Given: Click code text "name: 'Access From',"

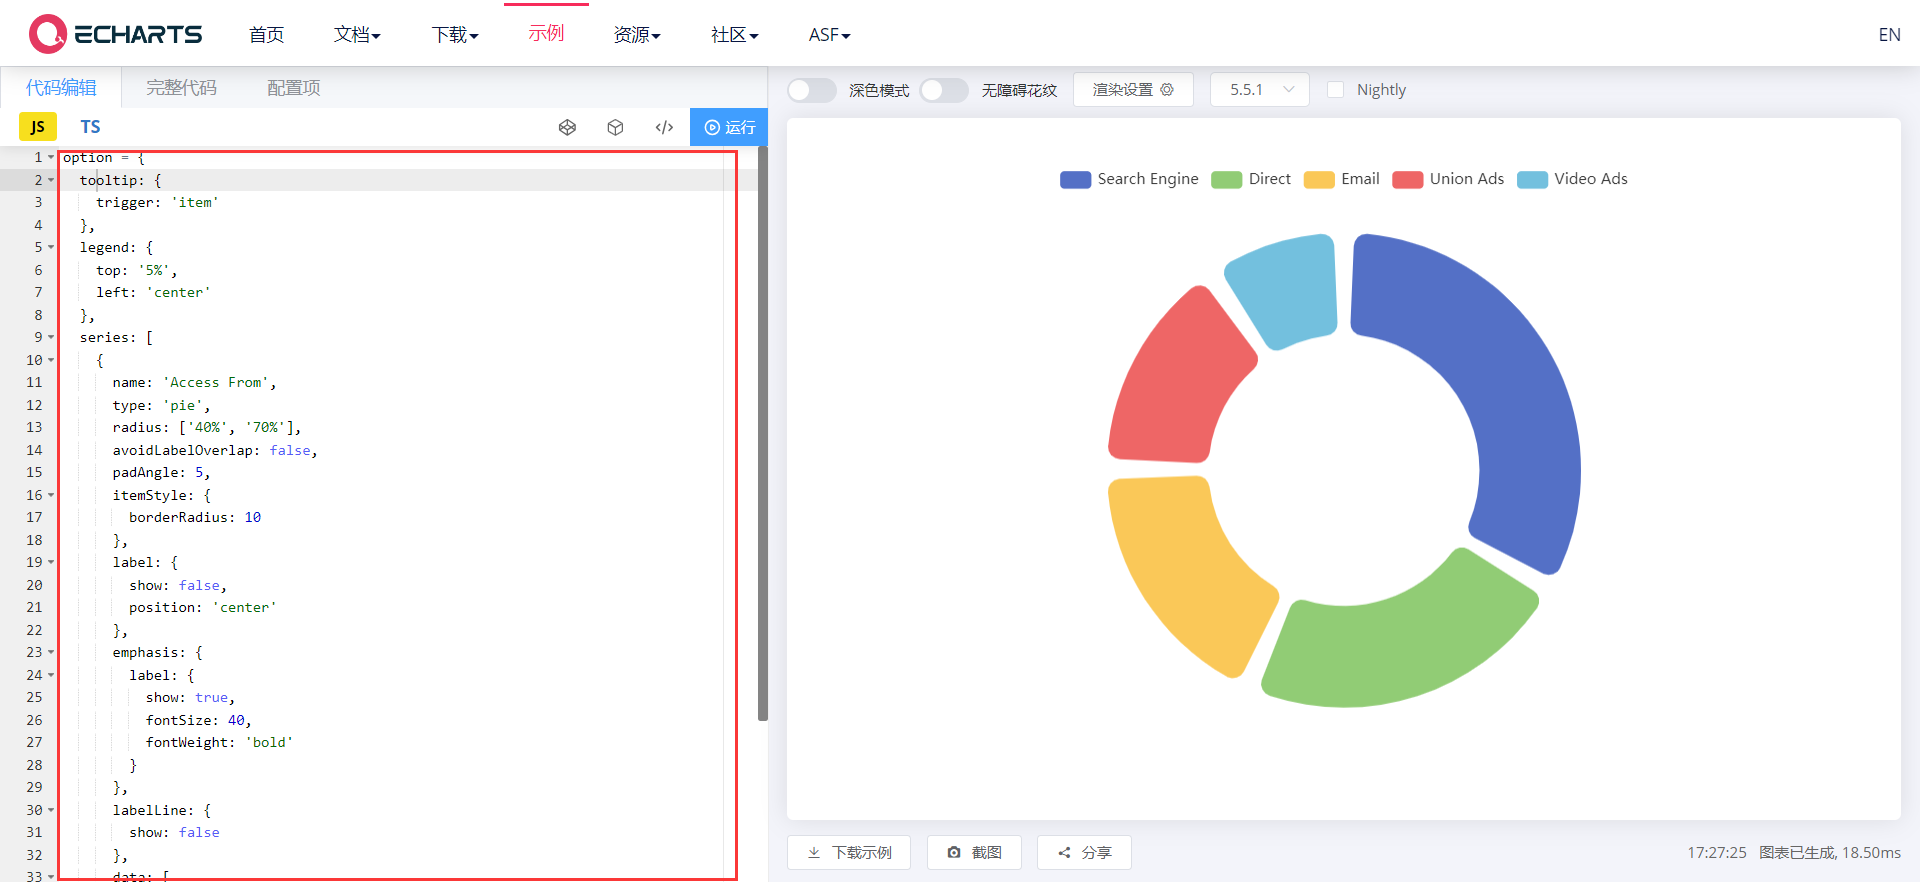Looking at the screenshot, I should (x=194, y=382).
